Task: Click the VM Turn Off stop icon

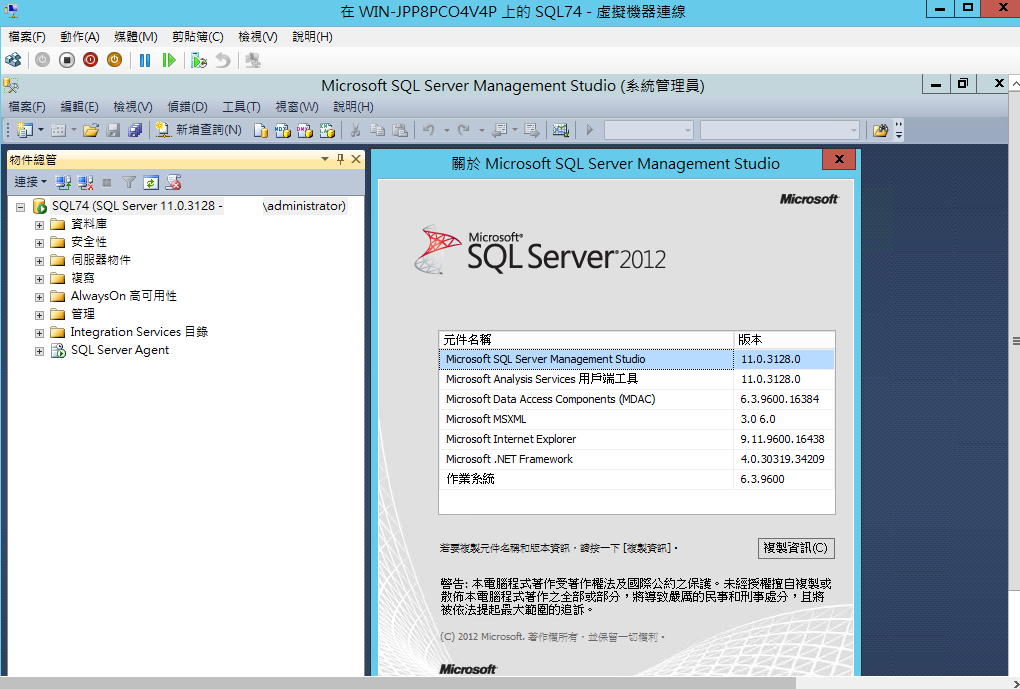Action: pyautogui.click(x=66, y=61)
